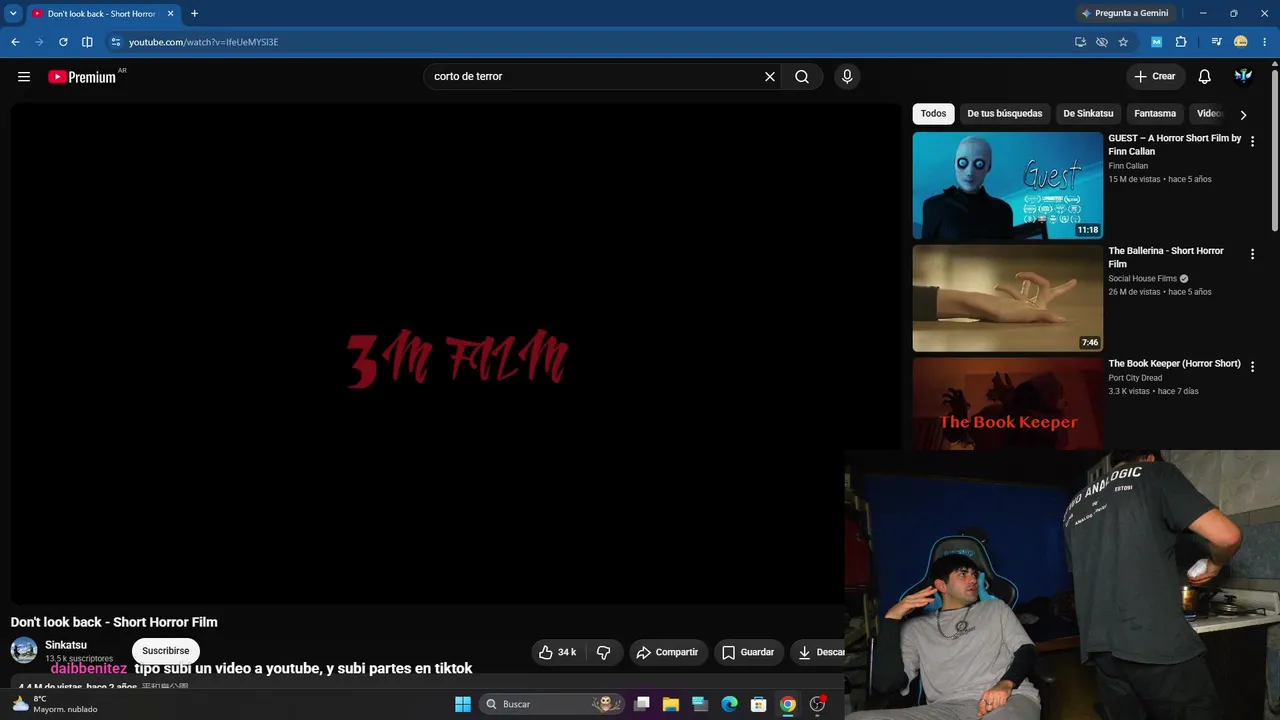Open The Ballerina video thumbnail
1280x720 pixels.
click(x=1007, y=298)
